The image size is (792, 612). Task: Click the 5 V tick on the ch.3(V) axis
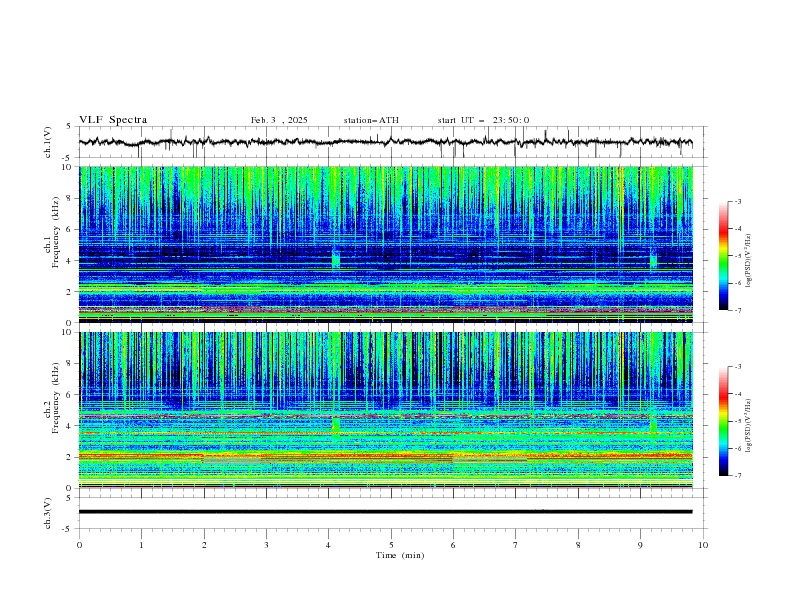(x=68, y=498)
